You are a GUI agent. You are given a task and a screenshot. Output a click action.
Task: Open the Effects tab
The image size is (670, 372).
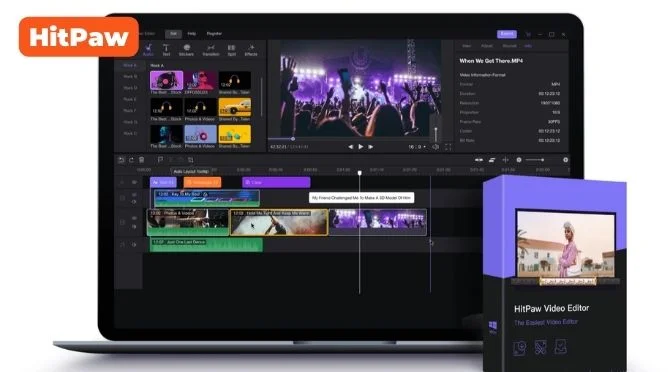tap(251, 50)
